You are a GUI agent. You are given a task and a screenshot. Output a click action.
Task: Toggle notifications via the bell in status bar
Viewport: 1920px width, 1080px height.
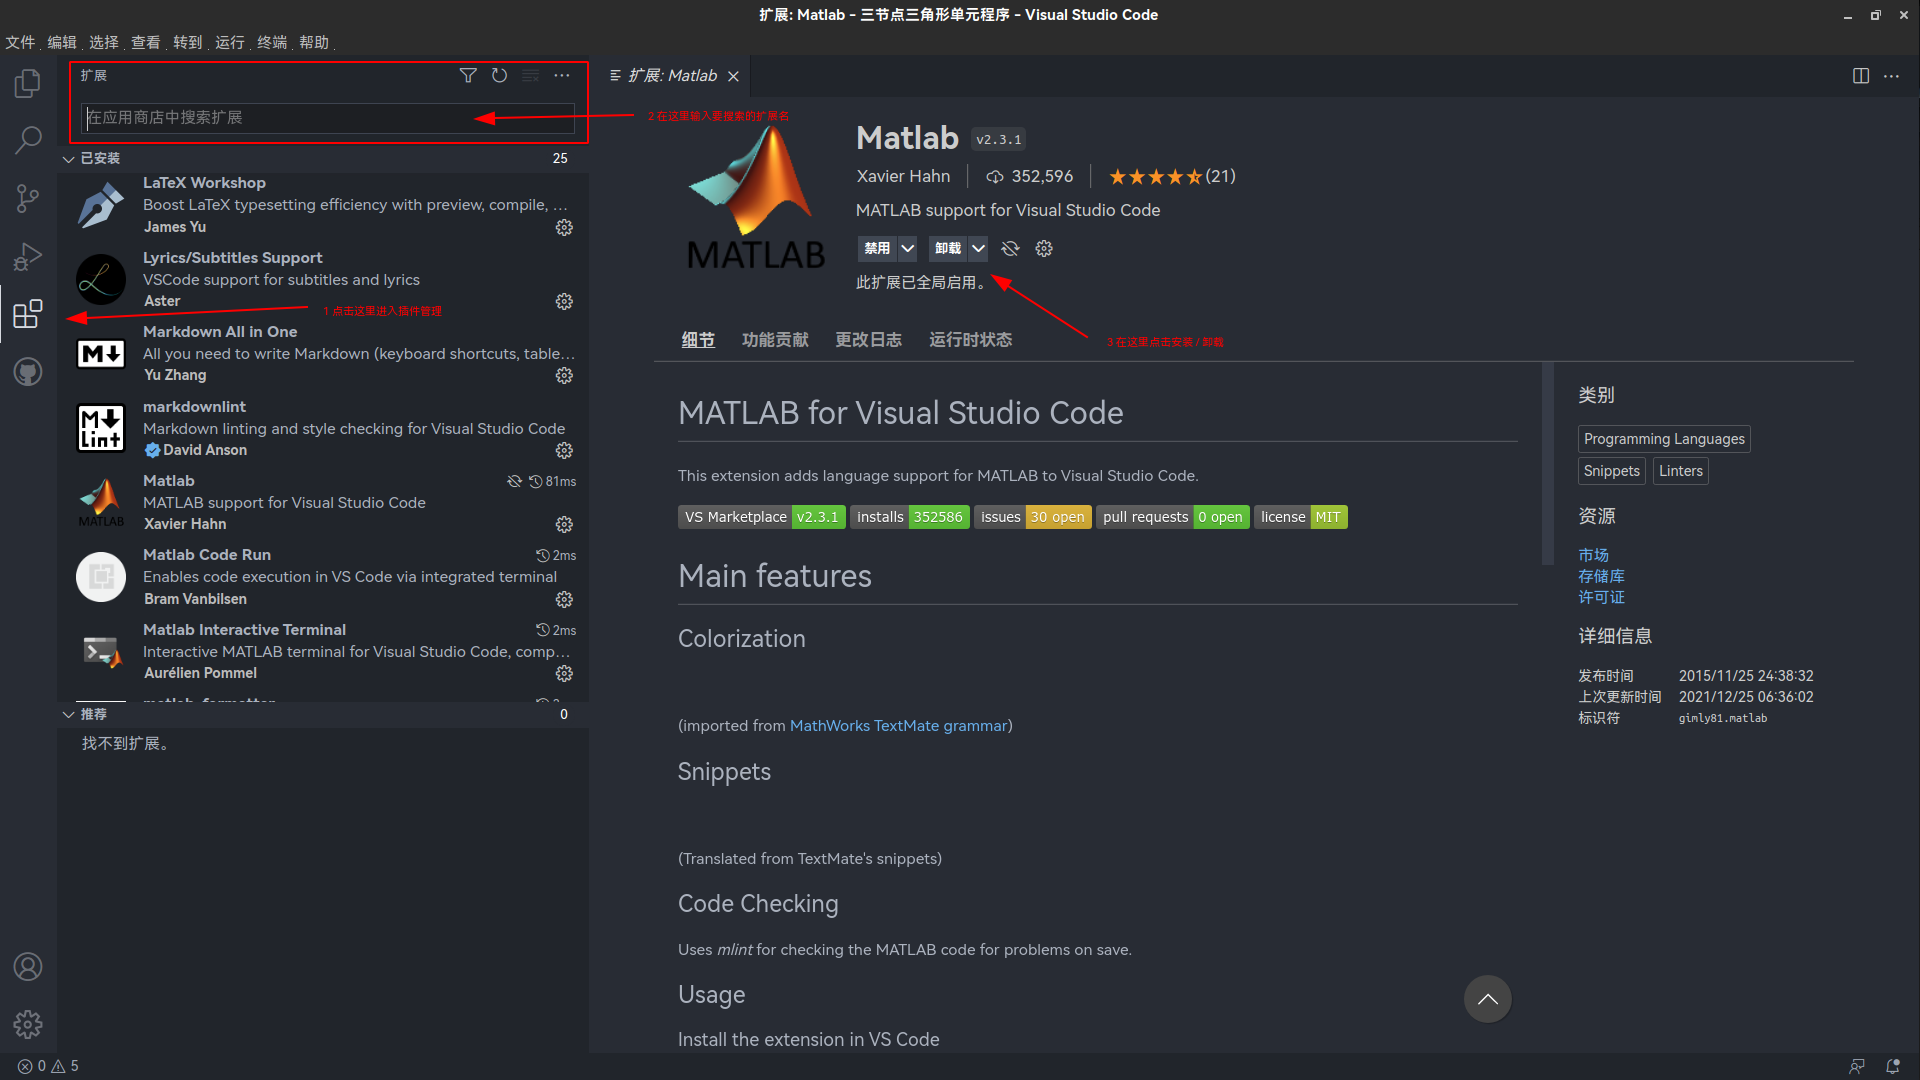point(1892,1065)
